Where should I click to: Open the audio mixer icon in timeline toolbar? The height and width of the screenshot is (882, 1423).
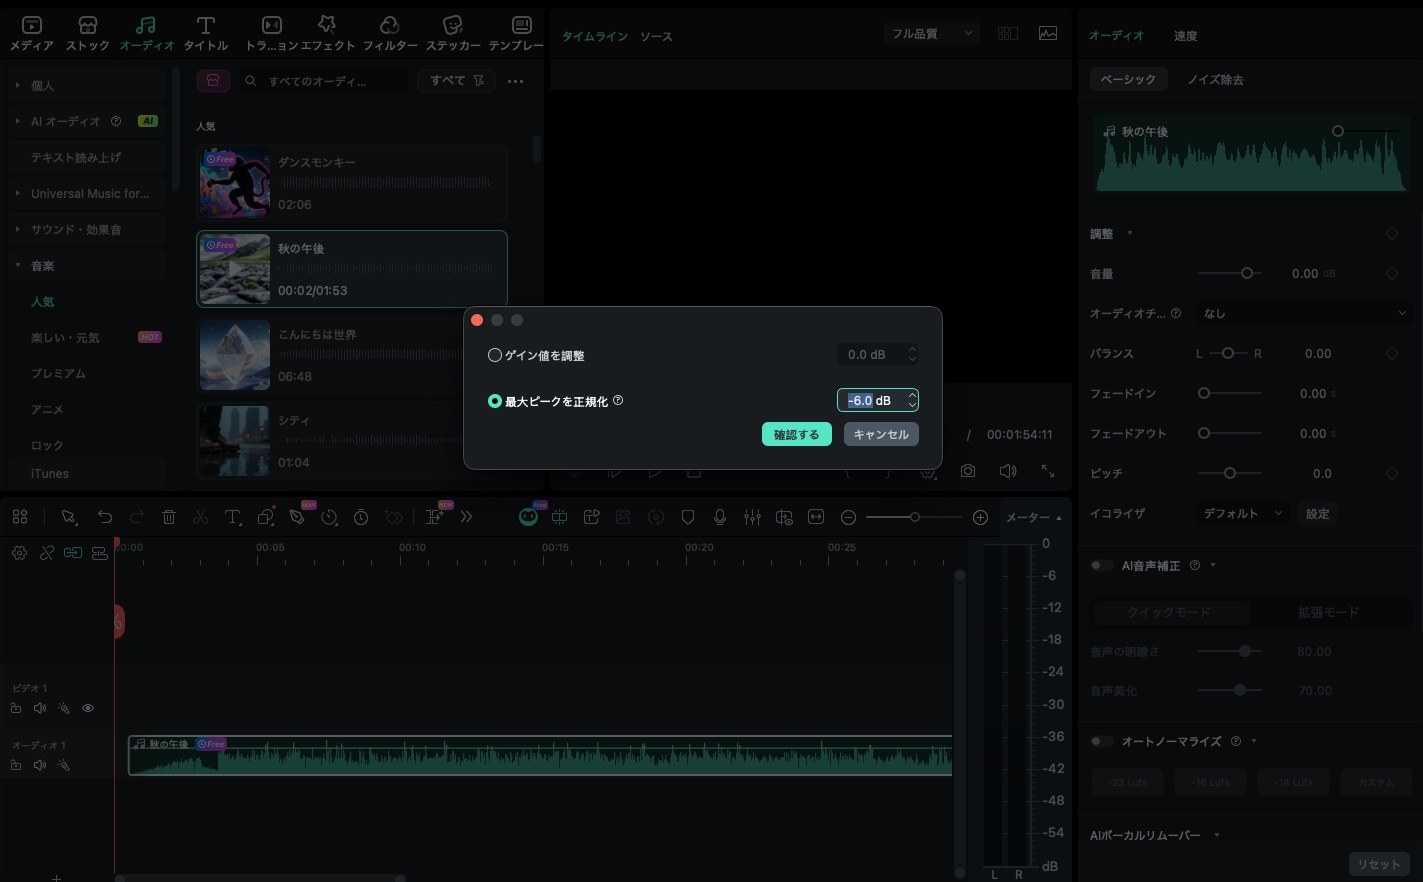[752, 517]
